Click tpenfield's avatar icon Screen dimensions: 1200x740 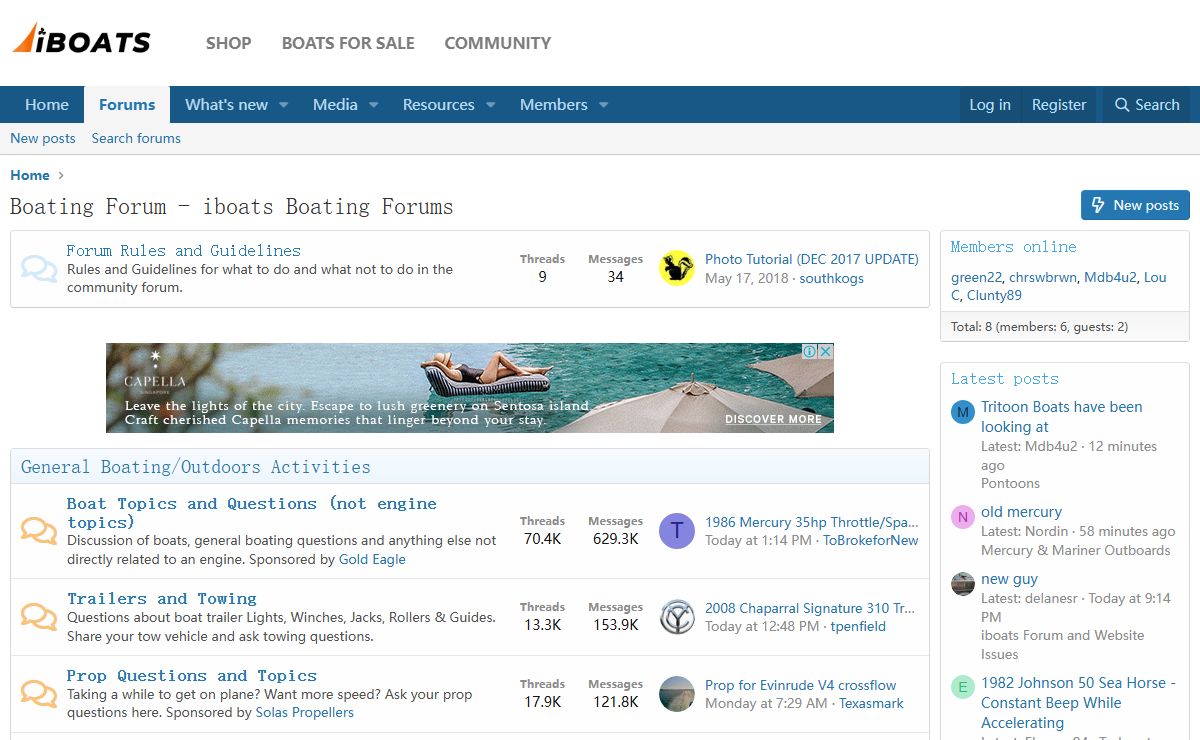click(677, 617)
